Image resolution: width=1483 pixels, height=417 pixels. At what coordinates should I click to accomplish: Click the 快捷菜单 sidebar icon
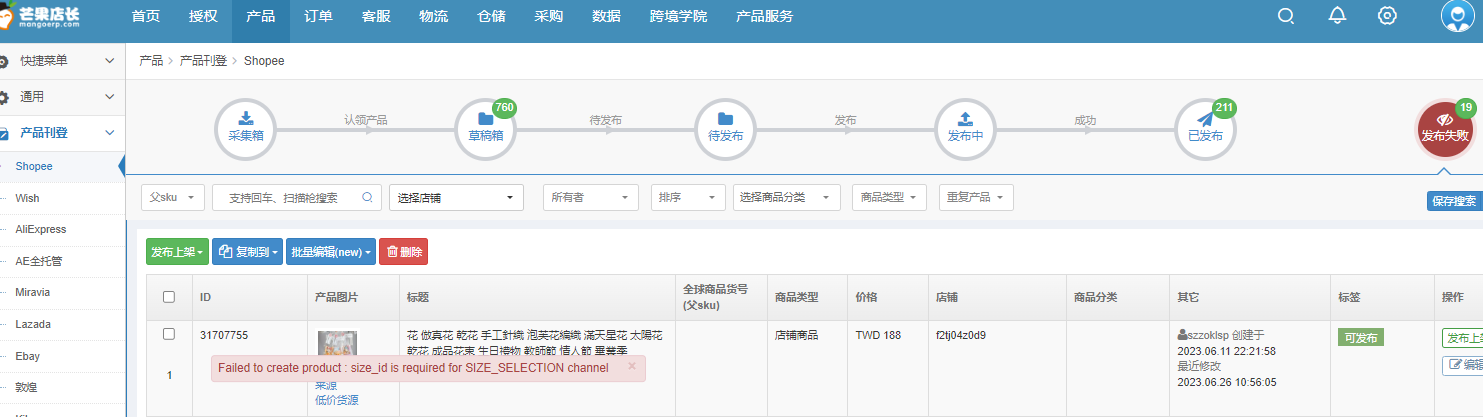coord(4,61)
